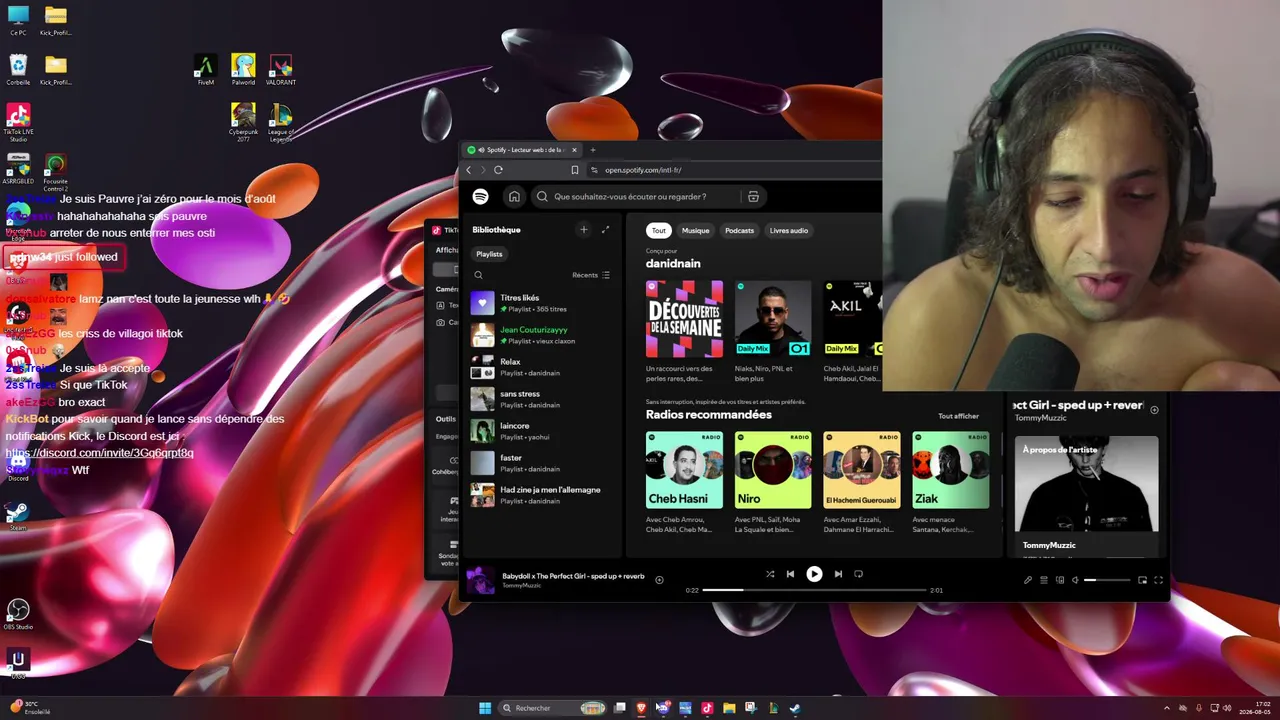Screen dimensions: 1280x720
Task: Seek in the track progress bar
Action: click(814, 590)
